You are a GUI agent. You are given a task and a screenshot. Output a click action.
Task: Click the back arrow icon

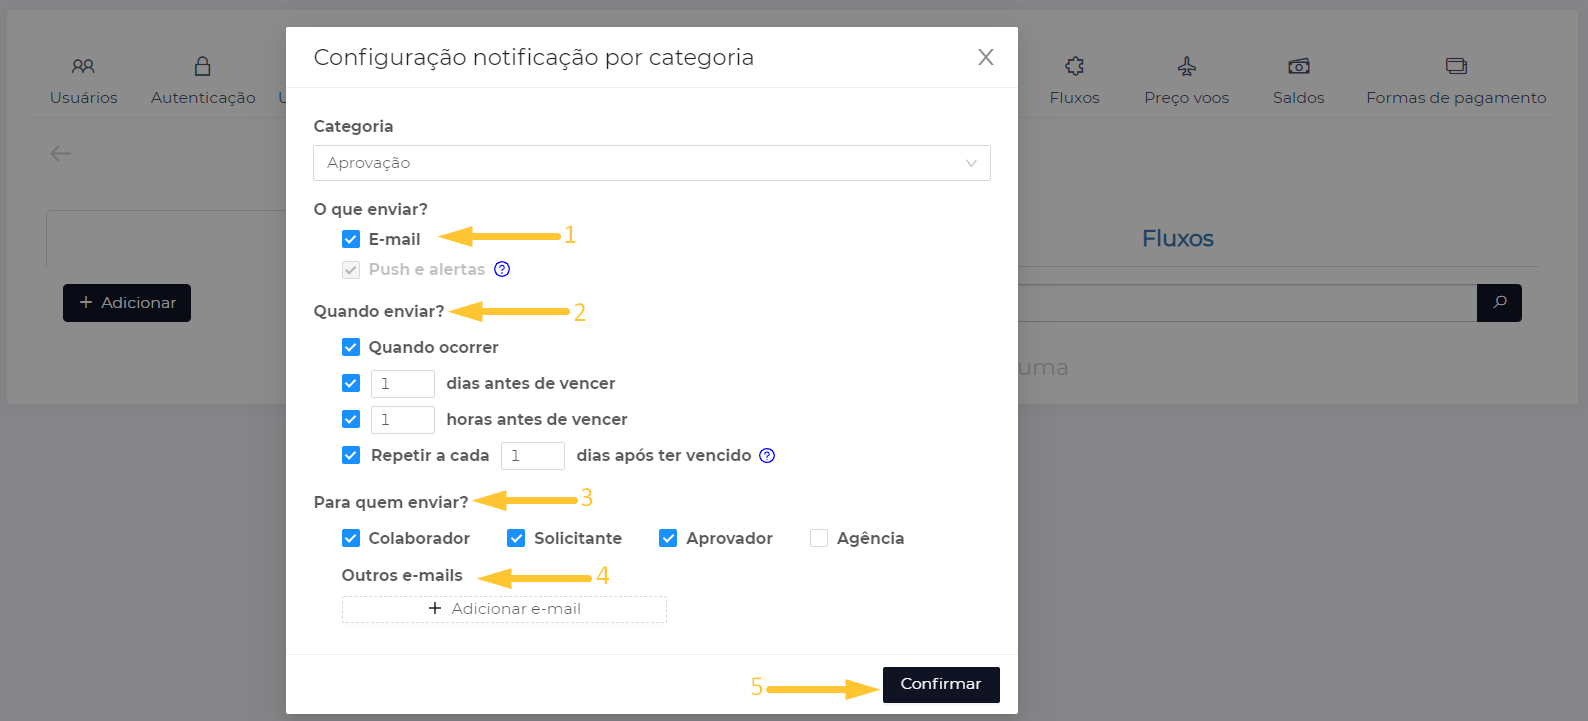tap(61, 153)
